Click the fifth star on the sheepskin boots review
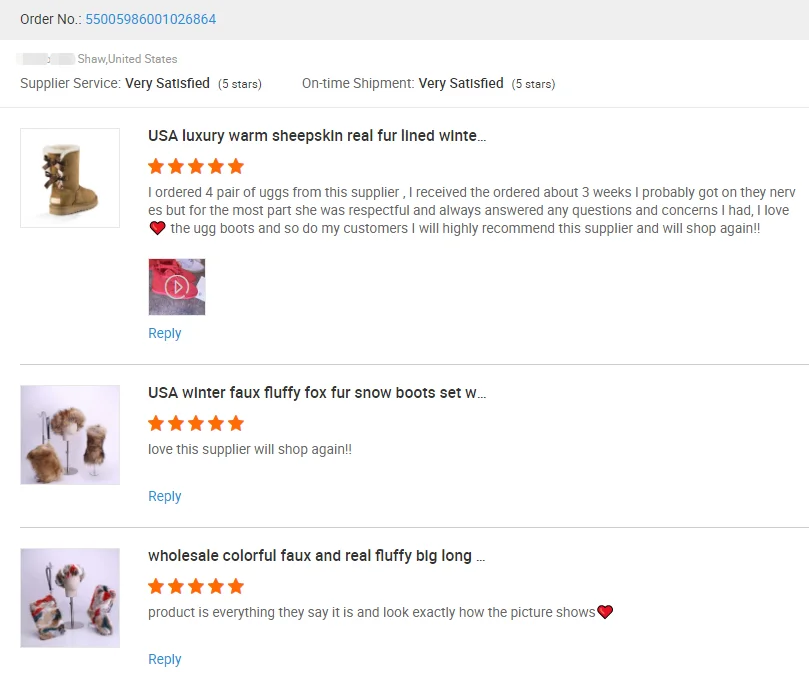This screenshot has height=690, width=809. click(x=237, y=166)
